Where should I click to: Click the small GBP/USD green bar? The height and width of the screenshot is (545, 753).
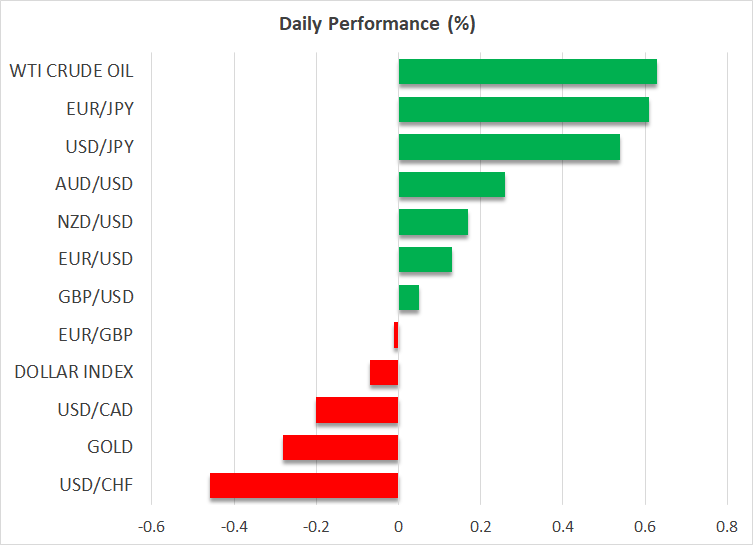409,297
